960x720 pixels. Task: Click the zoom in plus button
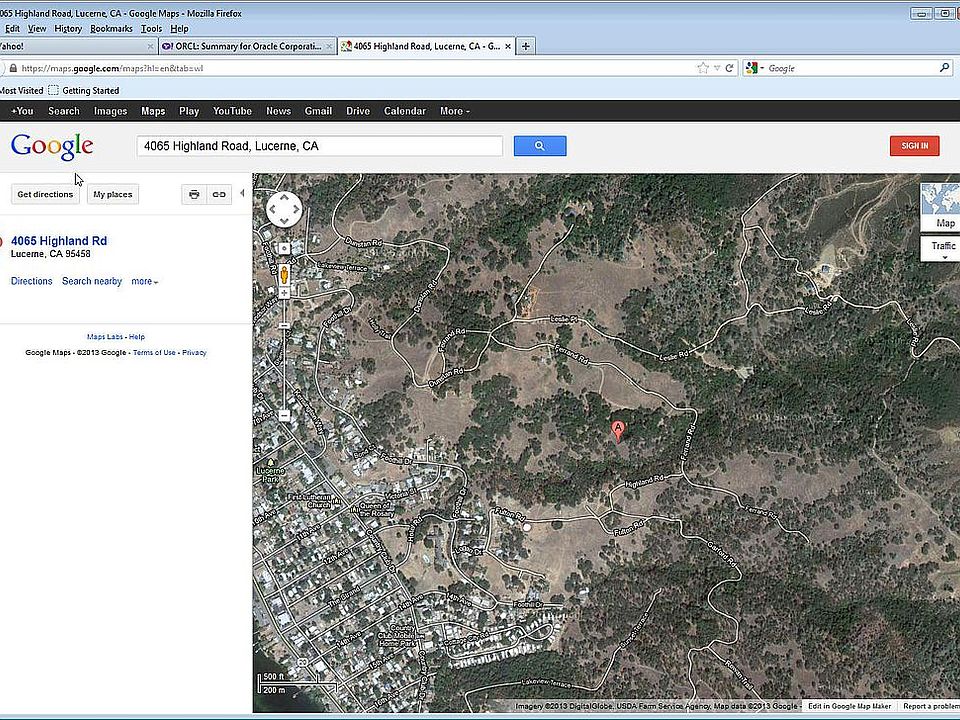coord(284,293)
